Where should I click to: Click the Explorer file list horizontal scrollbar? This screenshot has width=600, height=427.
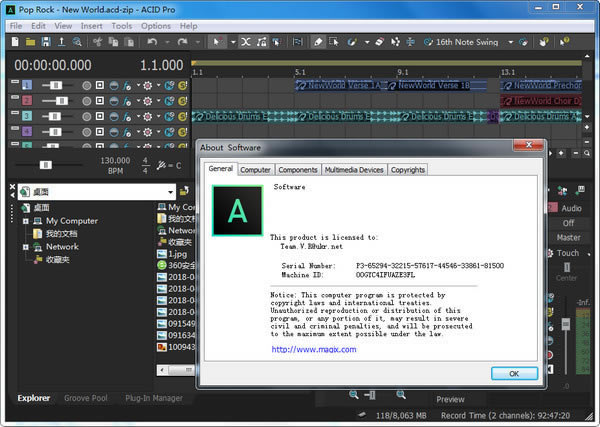(177, 370)
